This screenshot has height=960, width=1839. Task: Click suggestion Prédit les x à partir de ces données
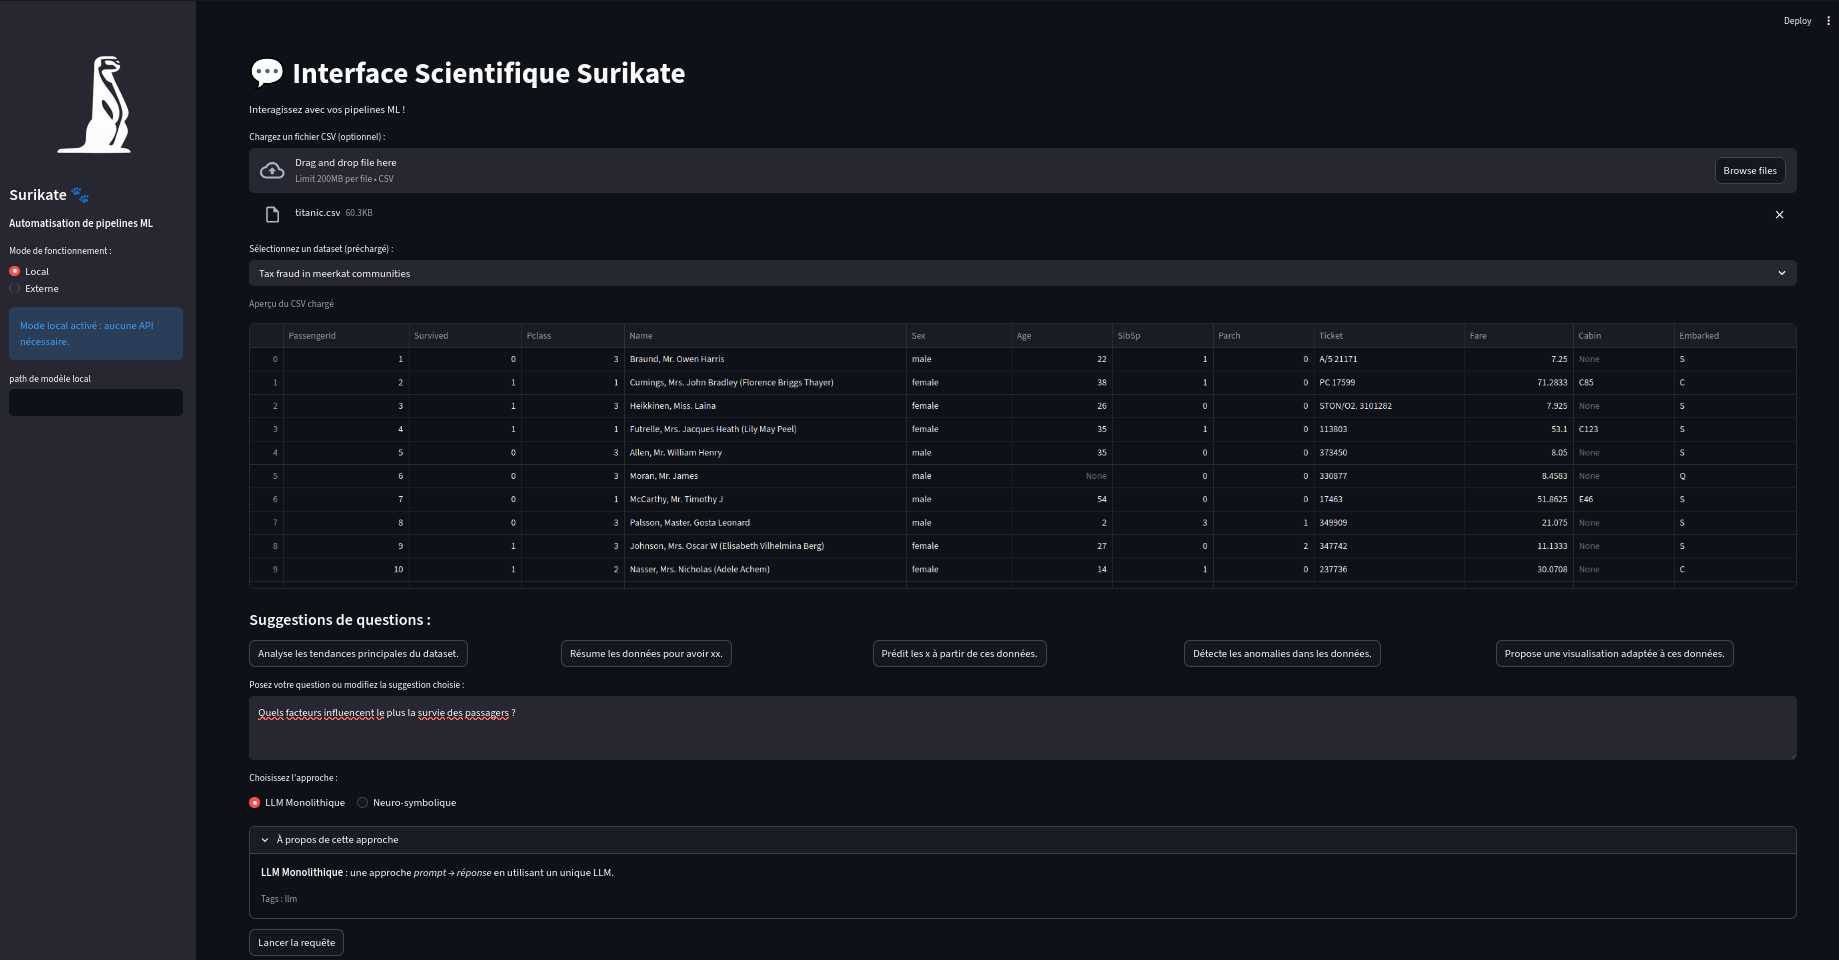click(x=959, y=653)
